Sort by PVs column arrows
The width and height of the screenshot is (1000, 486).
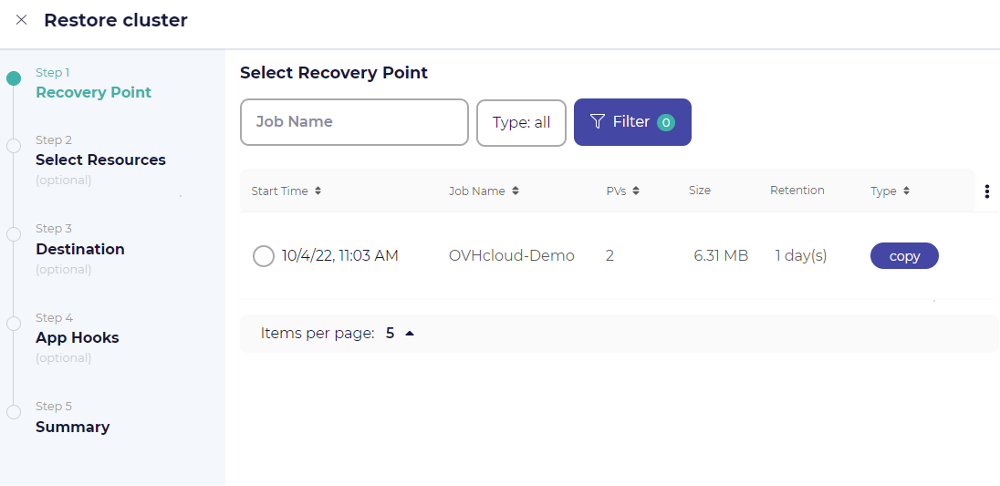(x=636, y=191)
